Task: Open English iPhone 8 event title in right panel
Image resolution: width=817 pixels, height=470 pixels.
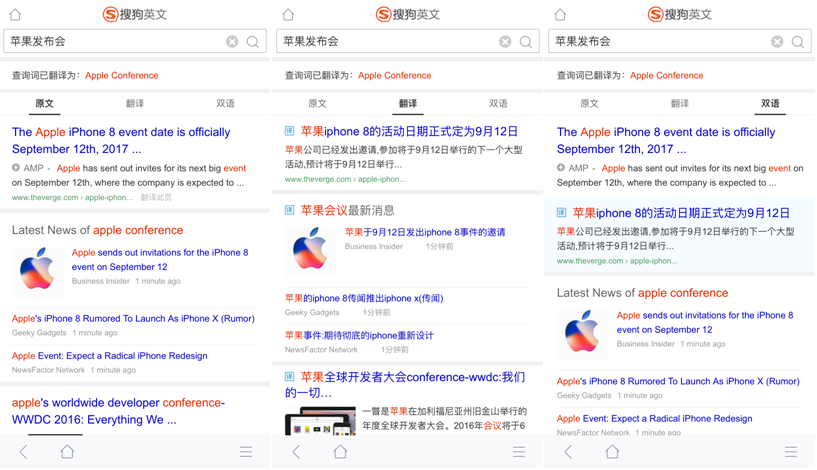Action: click(x=666, y=140)
